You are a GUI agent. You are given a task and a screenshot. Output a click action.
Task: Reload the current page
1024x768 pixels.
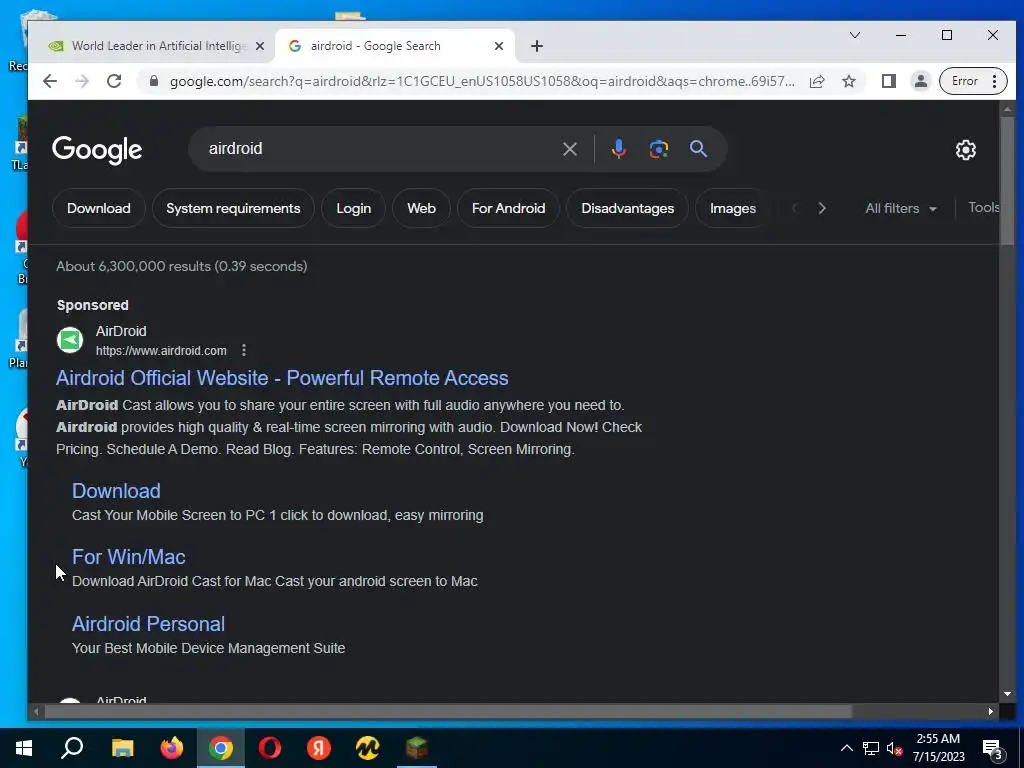coord(114,81)
